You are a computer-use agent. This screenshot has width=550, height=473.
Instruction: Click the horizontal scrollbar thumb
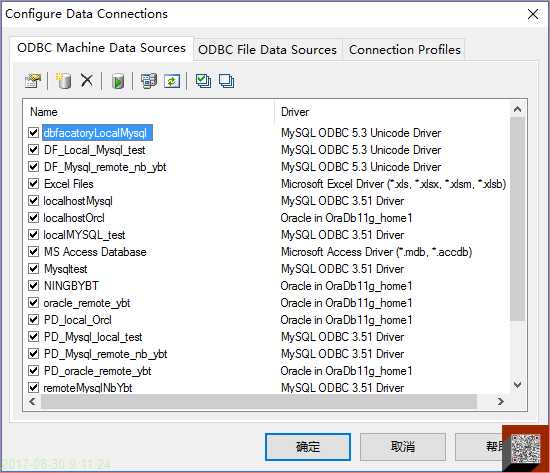(x=259, y=401)
